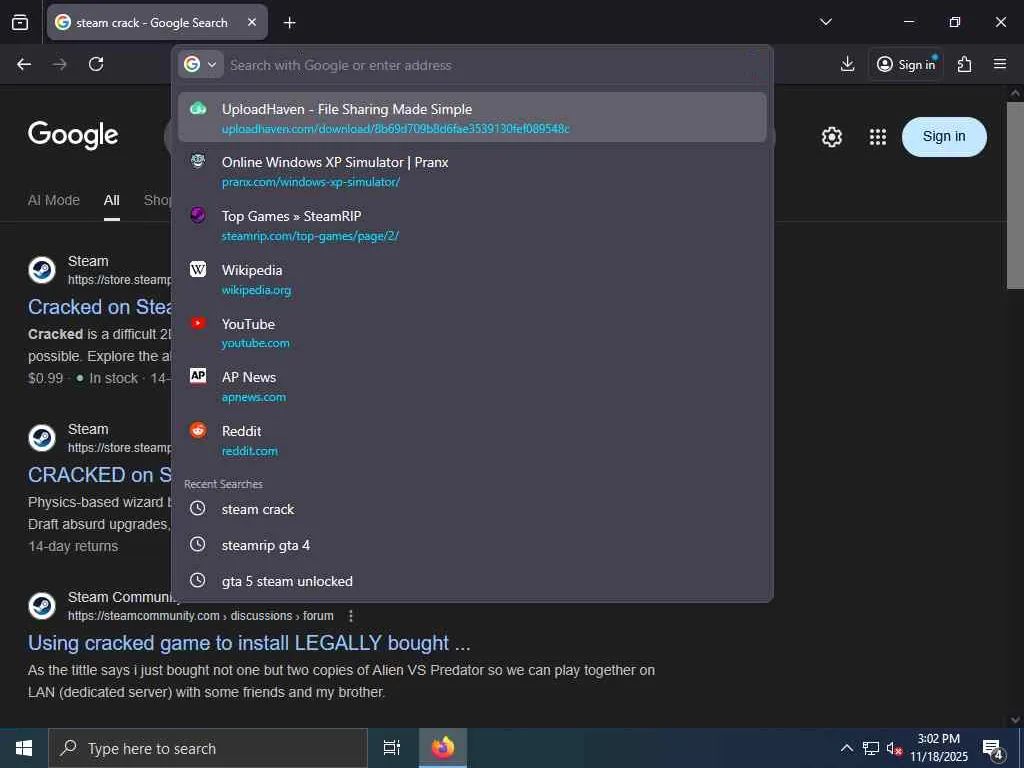Select the Reddit suggestion
Image resolution: width=1024 pixels, height=768 pixels.
(x=472, y=440)
